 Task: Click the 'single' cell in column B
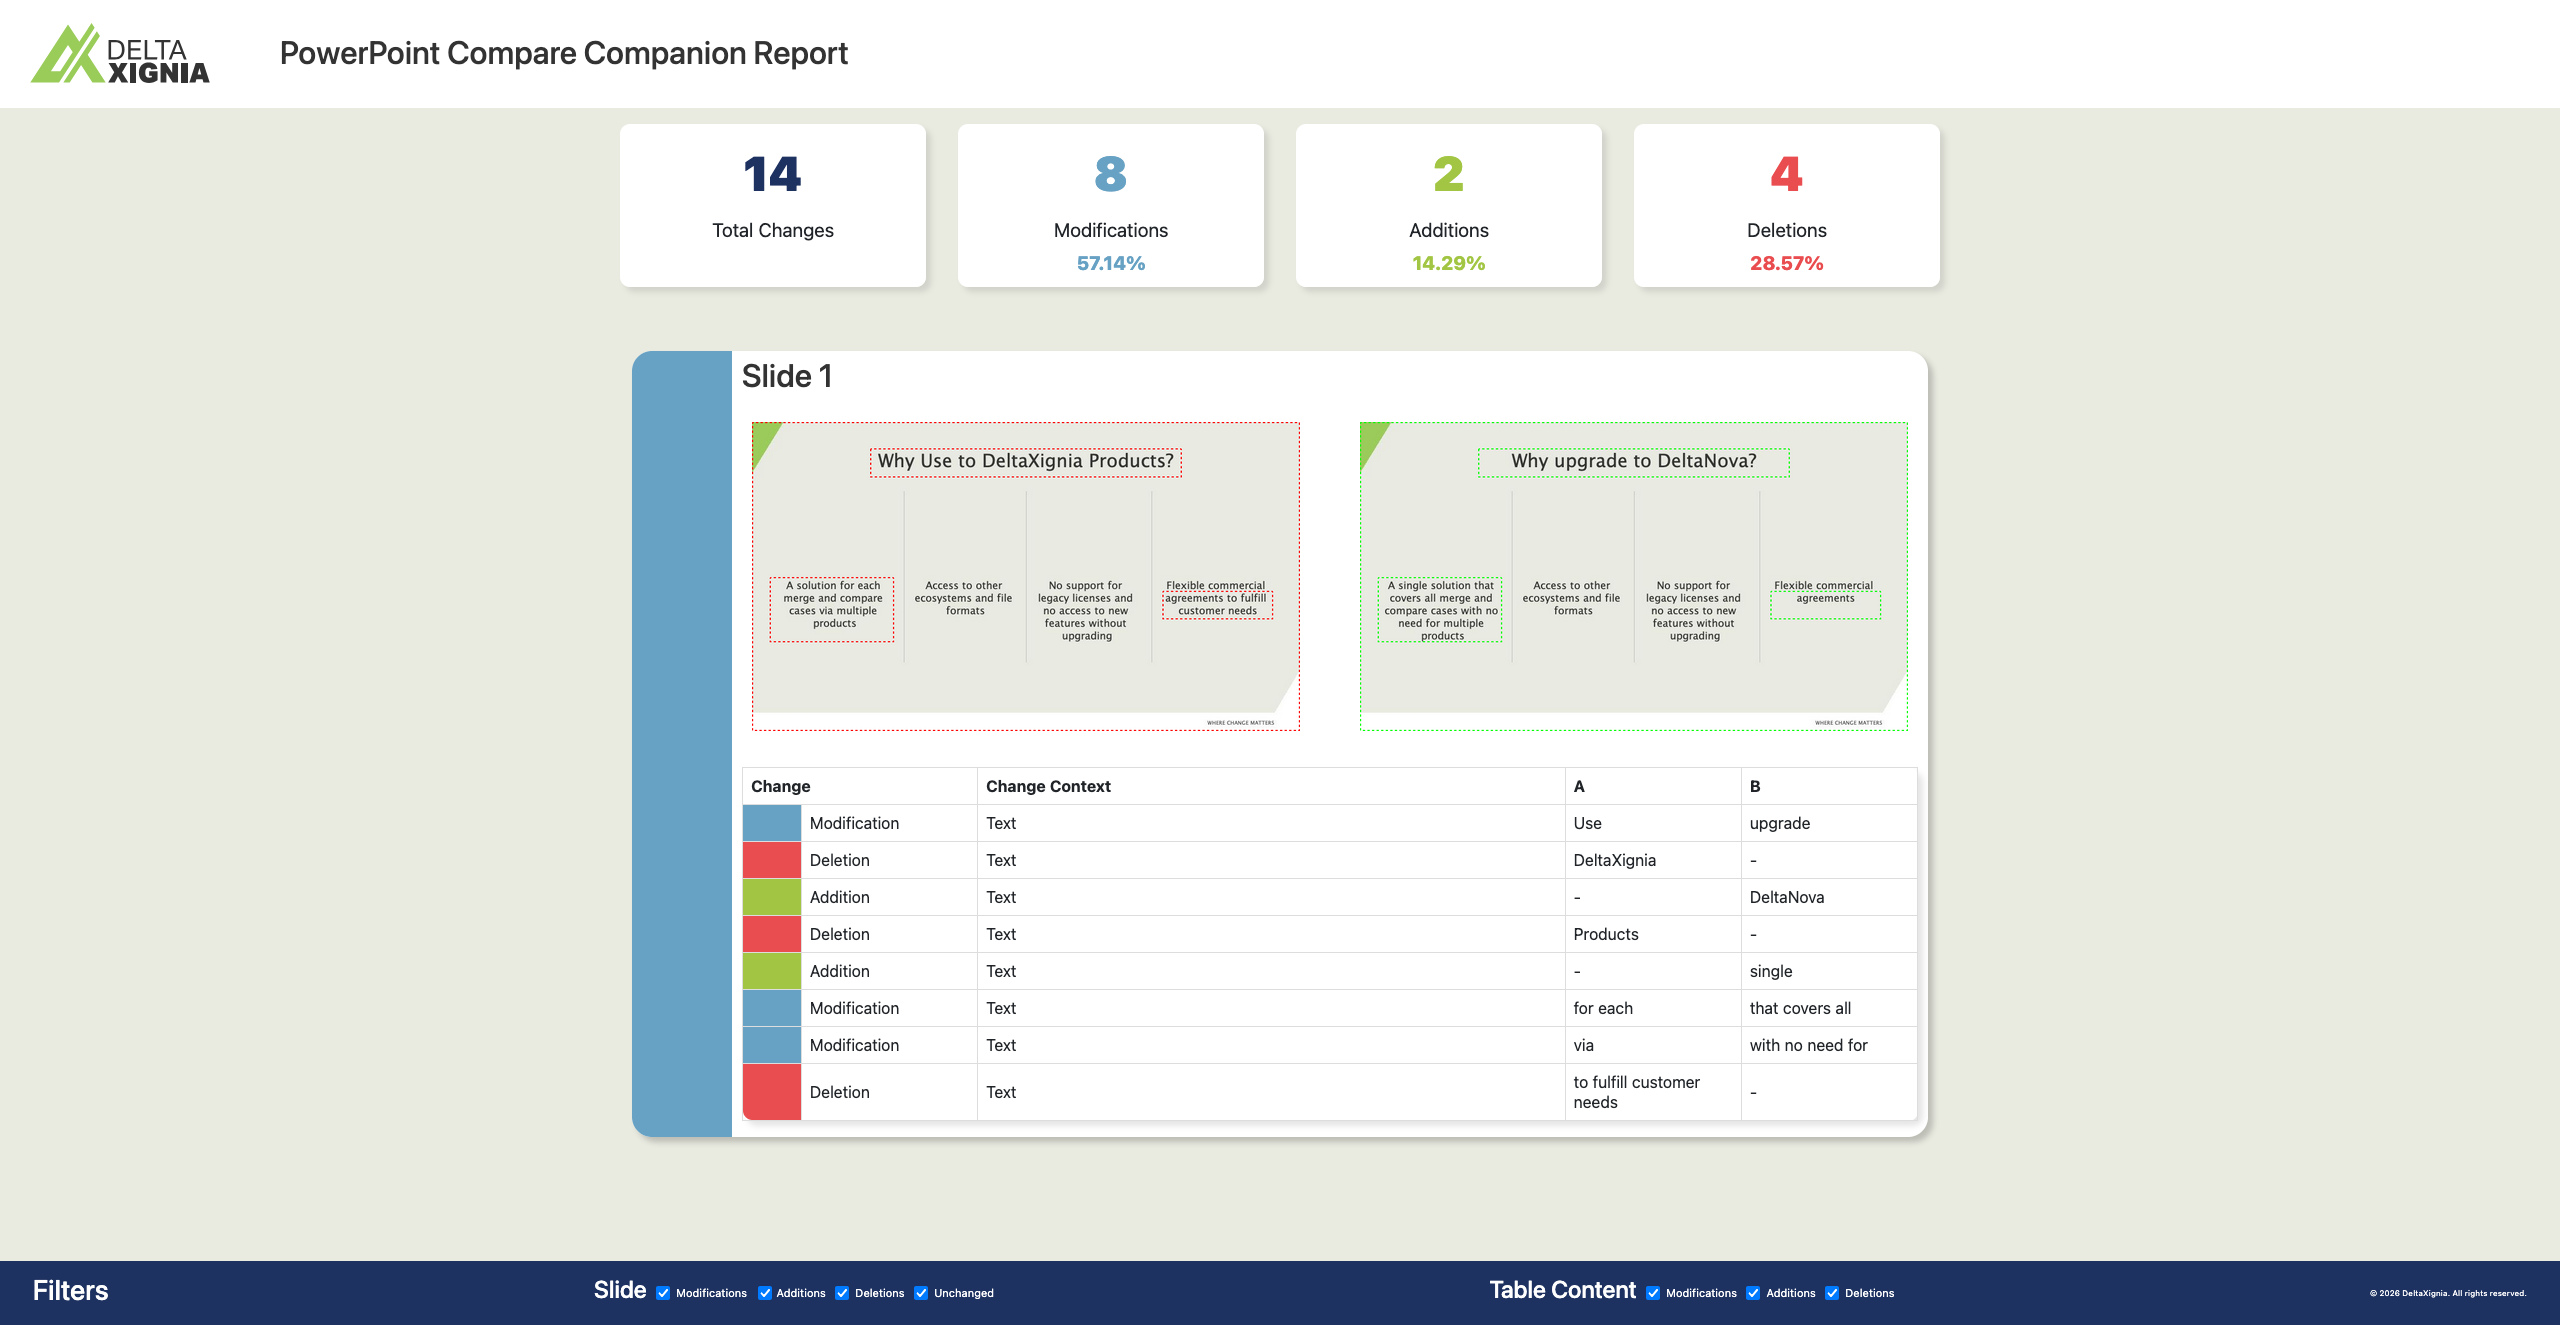pos(1829,971)
